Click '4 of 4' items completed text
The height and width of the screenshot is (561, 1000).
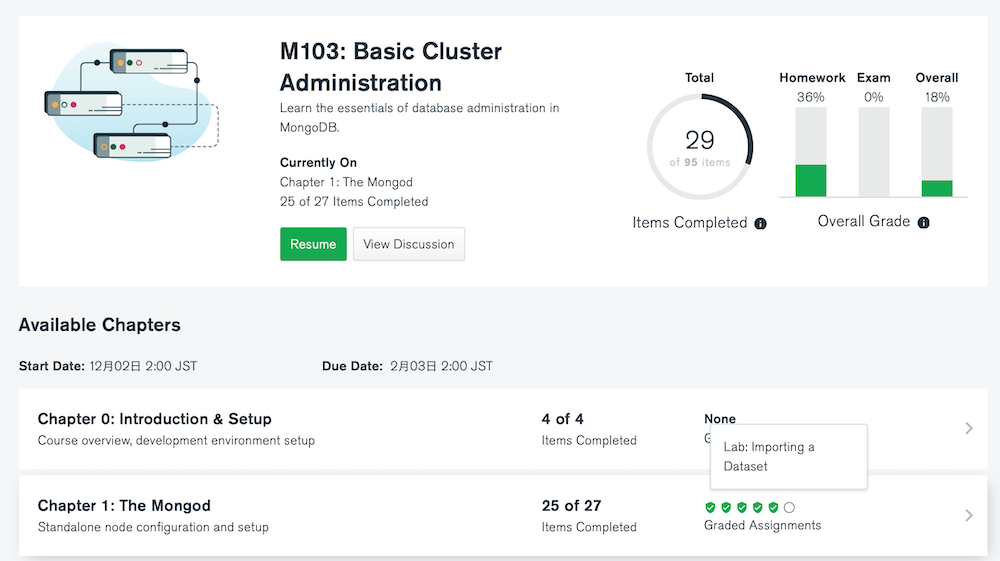562,419
